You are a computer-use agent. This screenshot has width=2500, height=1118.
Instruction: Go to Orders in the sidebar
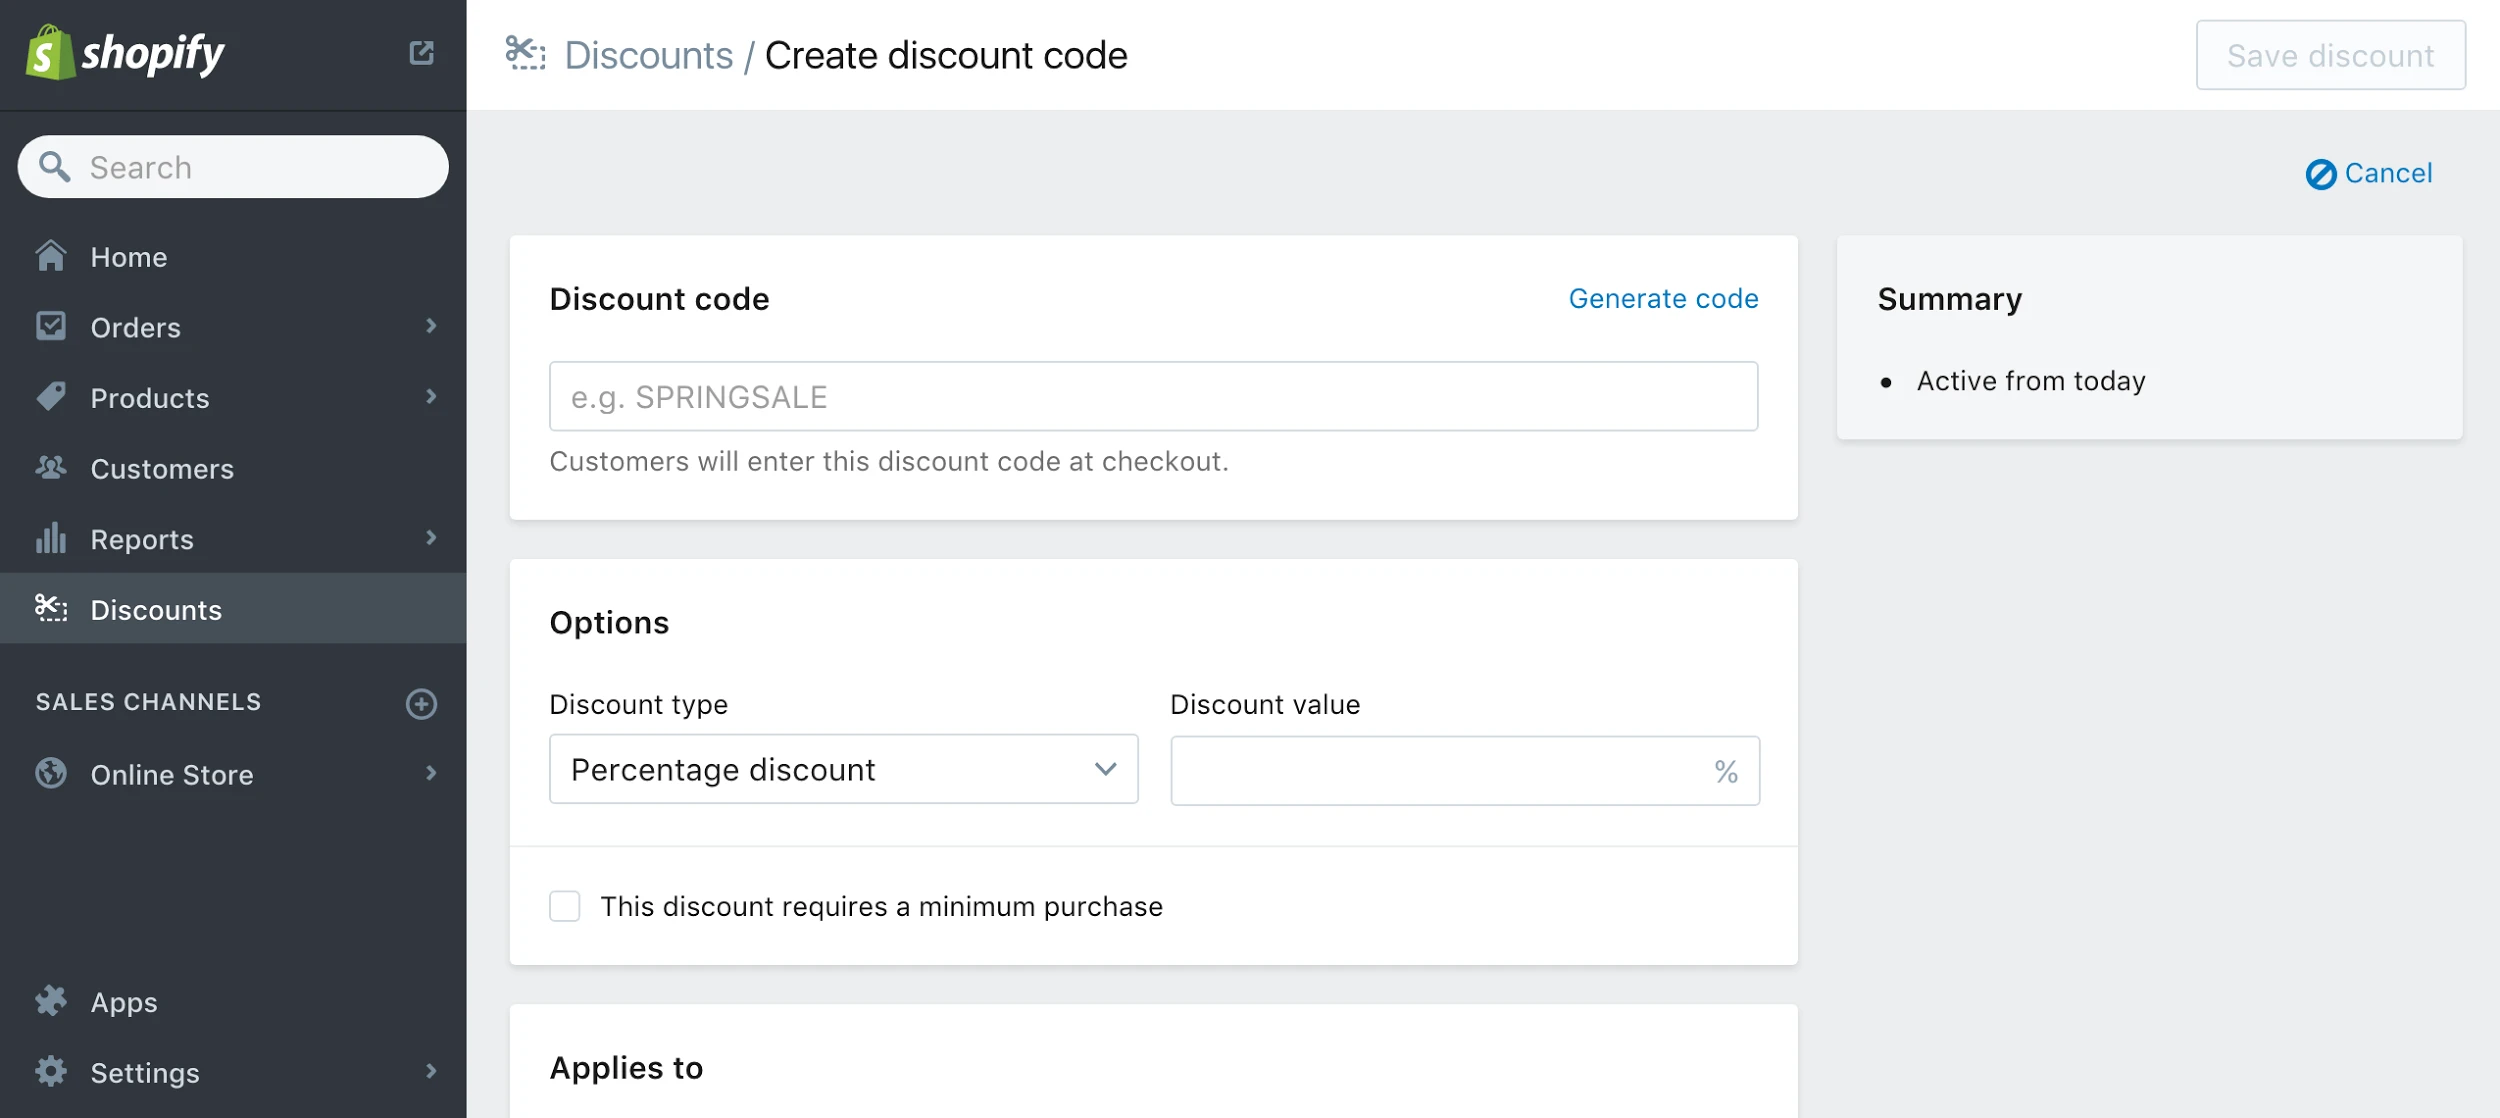coord(136,327)
